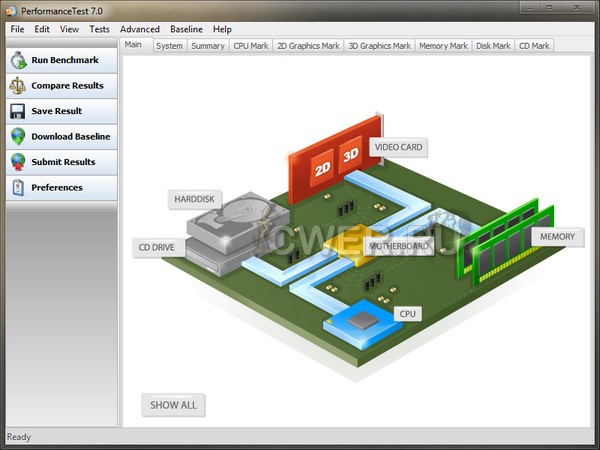Click the Download Baseline globe icon

pyautogui.click(x=18, y=137)
